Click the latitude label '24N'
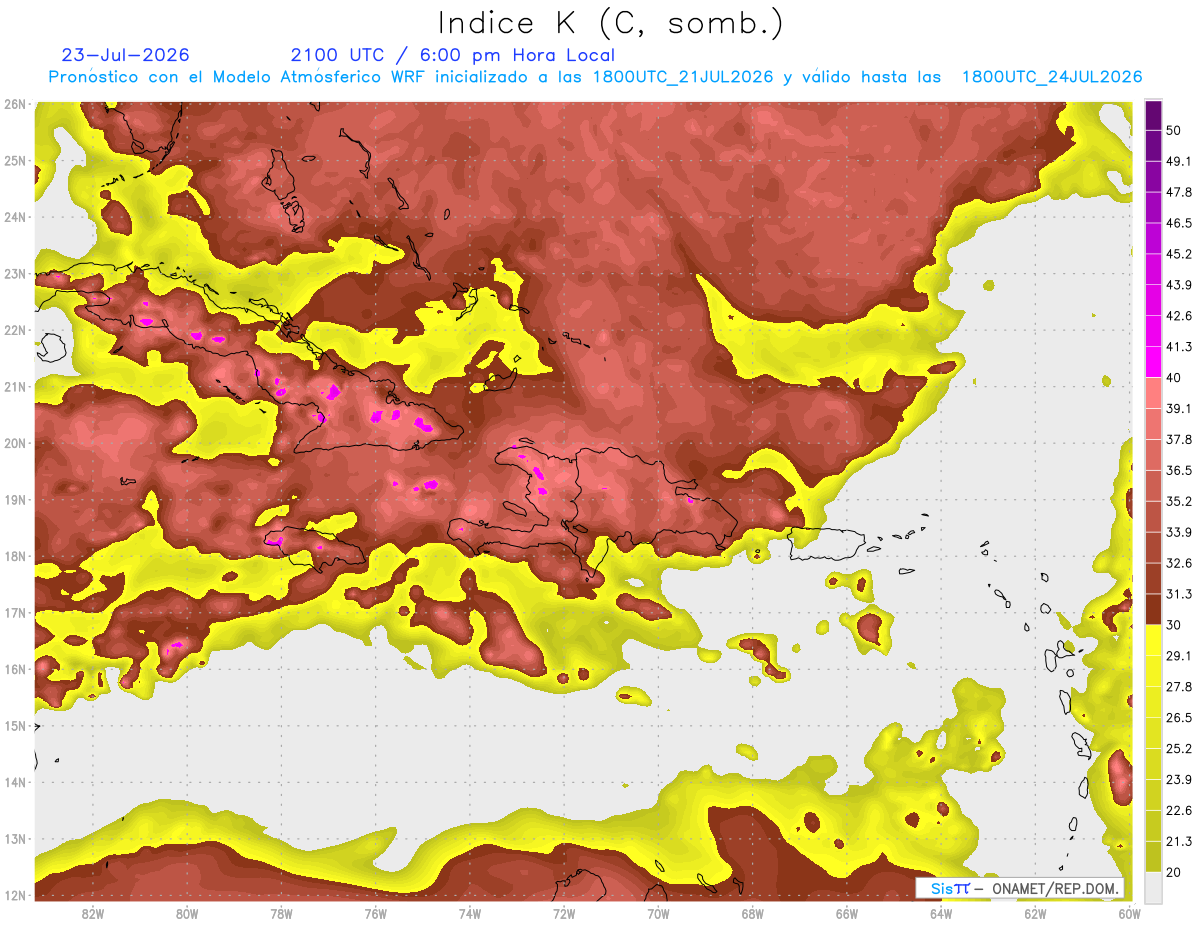This screenshot has width=1200, height=927. (x=15, y=217)
